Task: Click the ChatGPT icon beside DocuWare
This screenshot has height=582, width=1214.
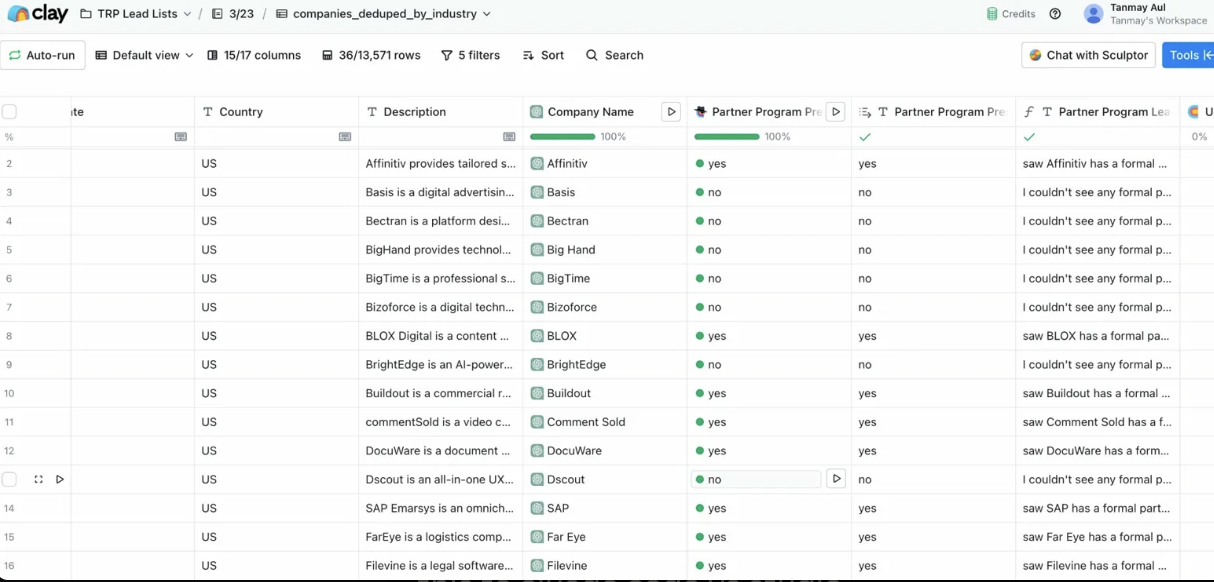Action: coord(537,451)
